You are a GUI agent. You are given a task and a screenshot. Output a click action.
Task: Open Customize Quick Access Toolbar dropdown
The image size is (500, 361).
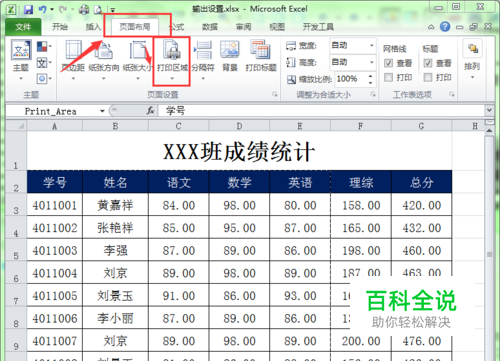point(113,10)
